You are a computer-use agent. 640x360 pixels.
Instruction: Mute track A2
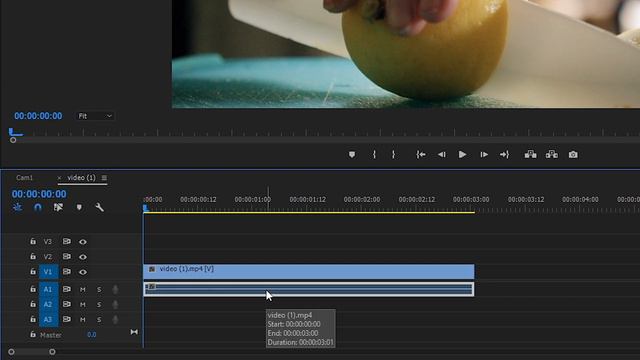coord(83,304)
